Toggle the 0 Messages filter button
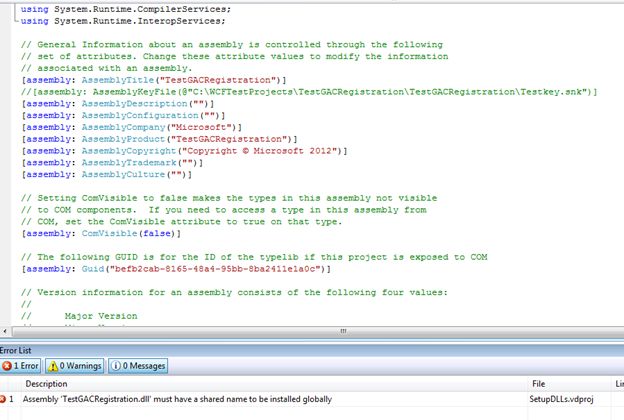624x420 pixels. pos(138,365)
